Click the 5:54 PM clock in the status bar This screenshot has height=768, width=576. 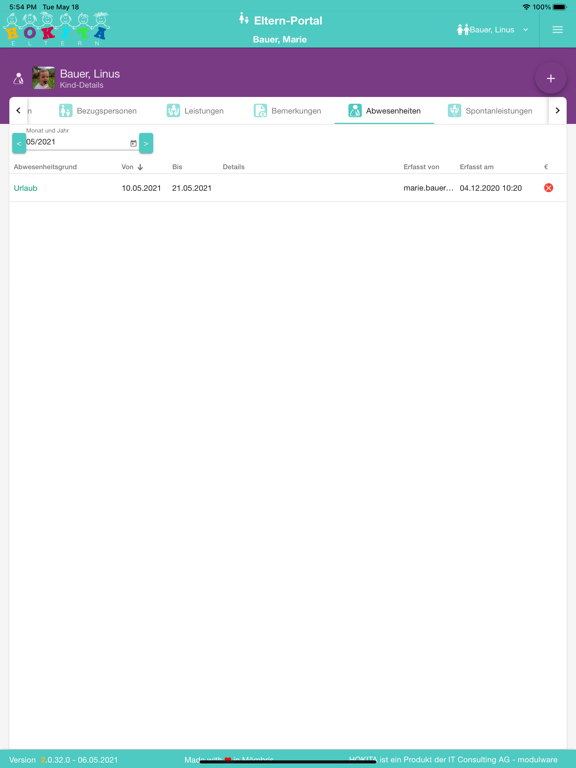click(23, 7)
